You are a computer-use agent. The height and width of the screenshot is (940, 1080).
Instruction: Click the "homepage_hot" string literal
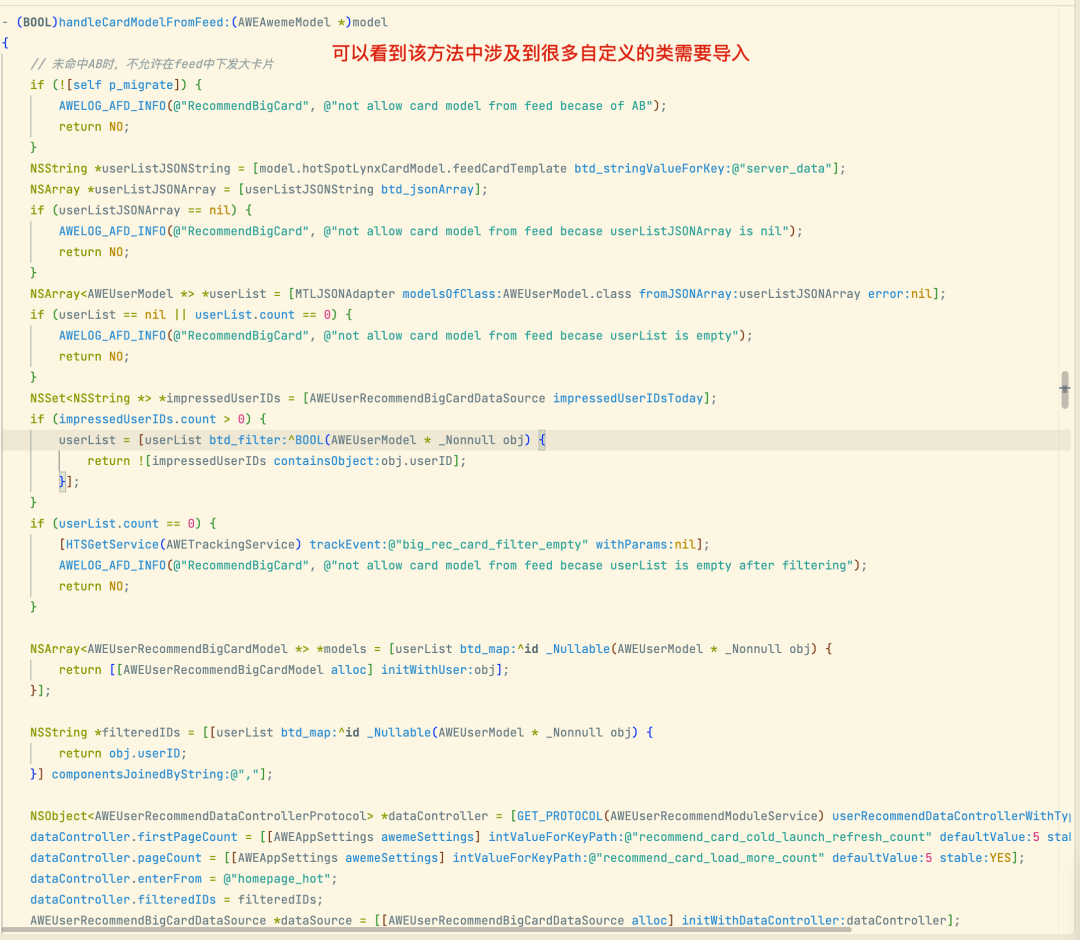click(x=277, y=879)
